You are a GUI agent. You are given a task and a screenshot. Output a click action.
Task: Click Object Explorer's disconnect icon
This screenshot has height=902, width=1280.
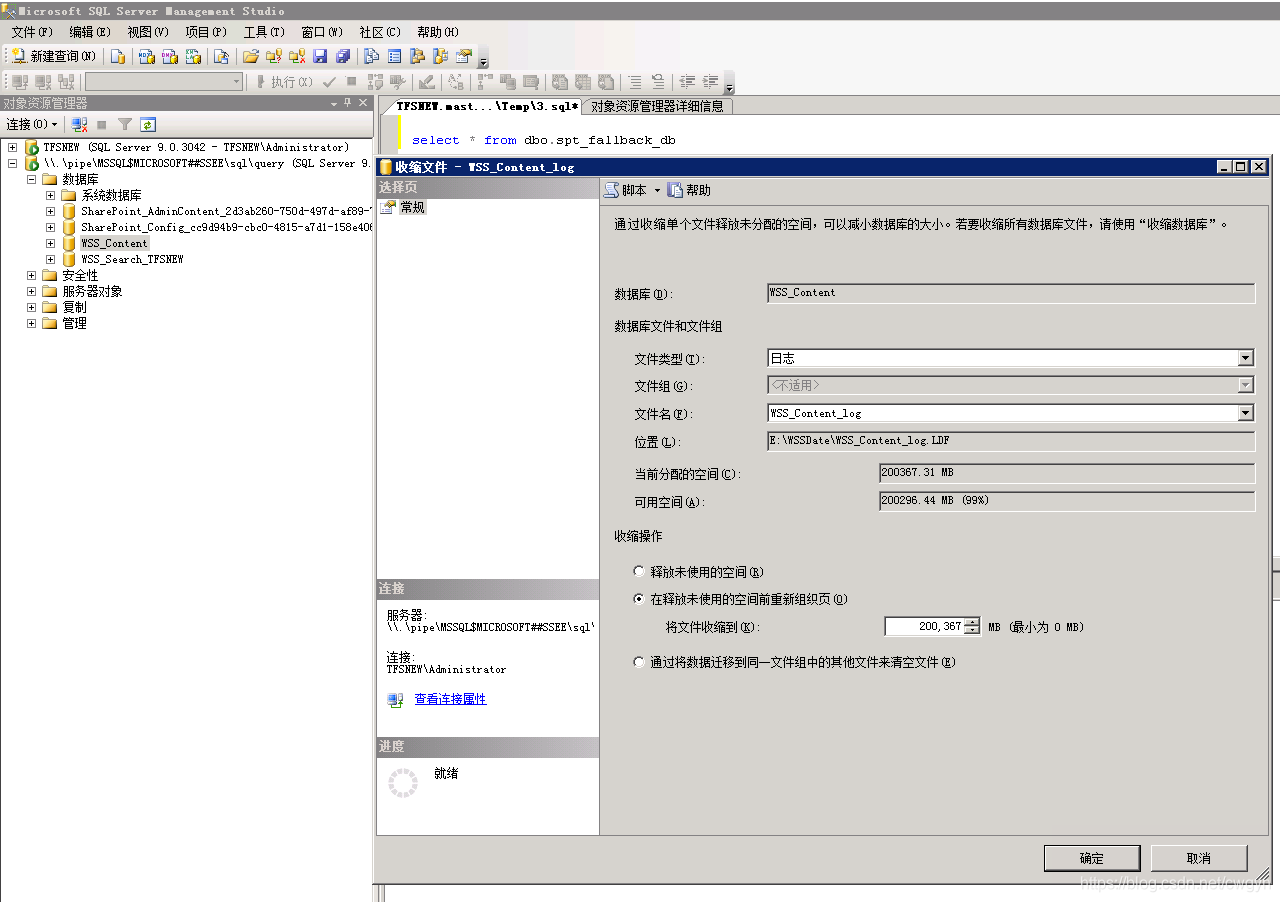[80, 125]
